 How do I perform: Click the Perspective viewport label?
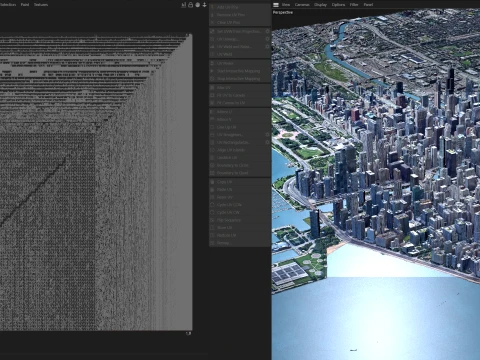pyautogui.click(x=283, y=12)
